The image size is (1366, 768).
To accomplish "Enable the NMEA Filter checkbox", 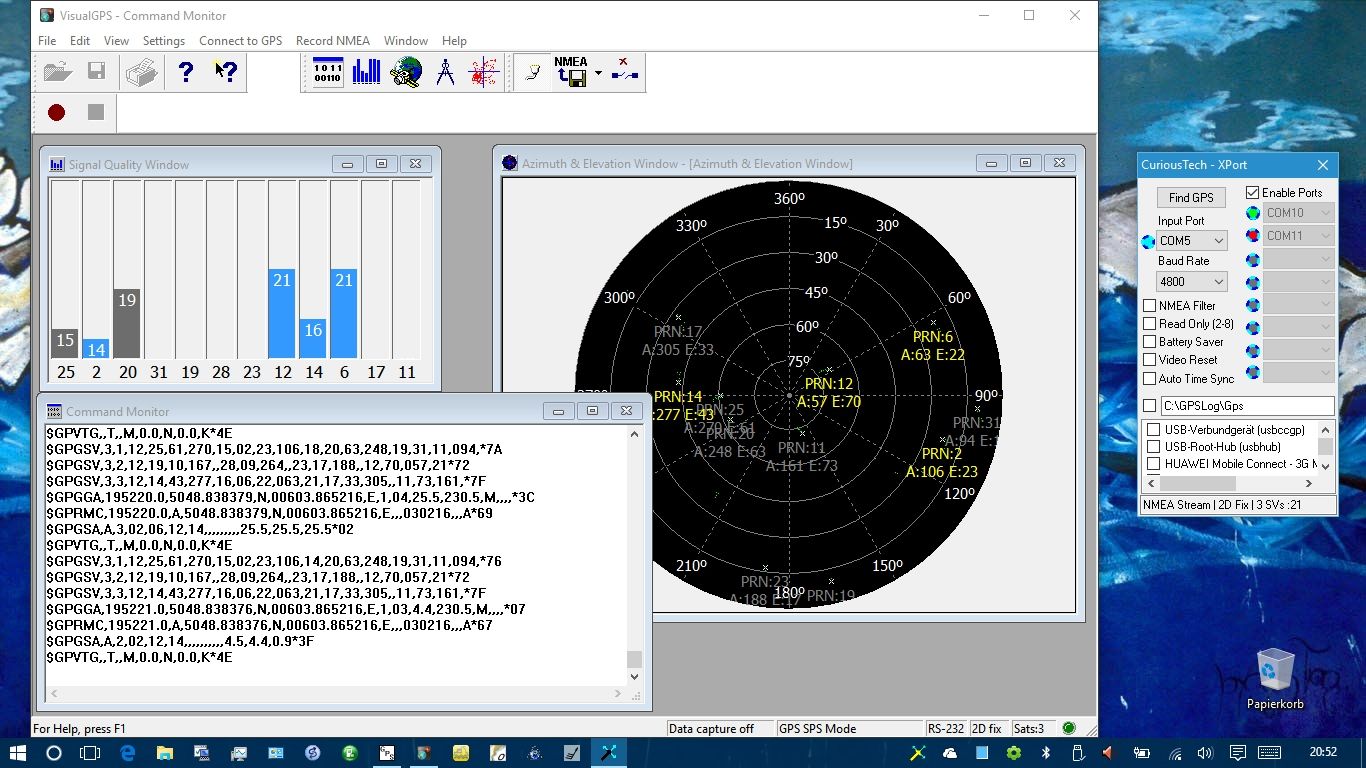I will coord(1149,306).
